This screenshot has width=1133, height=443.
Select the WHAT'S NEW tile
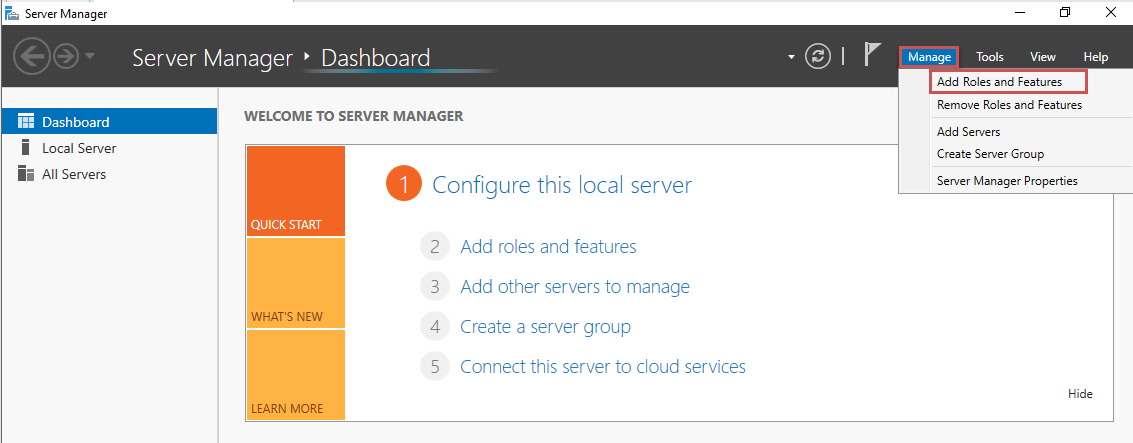point(296,283)
